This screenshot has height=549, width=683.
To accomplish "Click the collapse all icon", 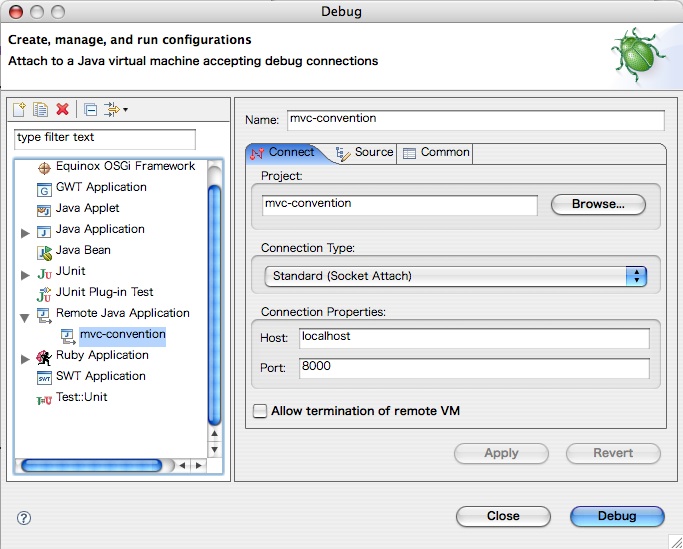I will (x=90, y=109).
